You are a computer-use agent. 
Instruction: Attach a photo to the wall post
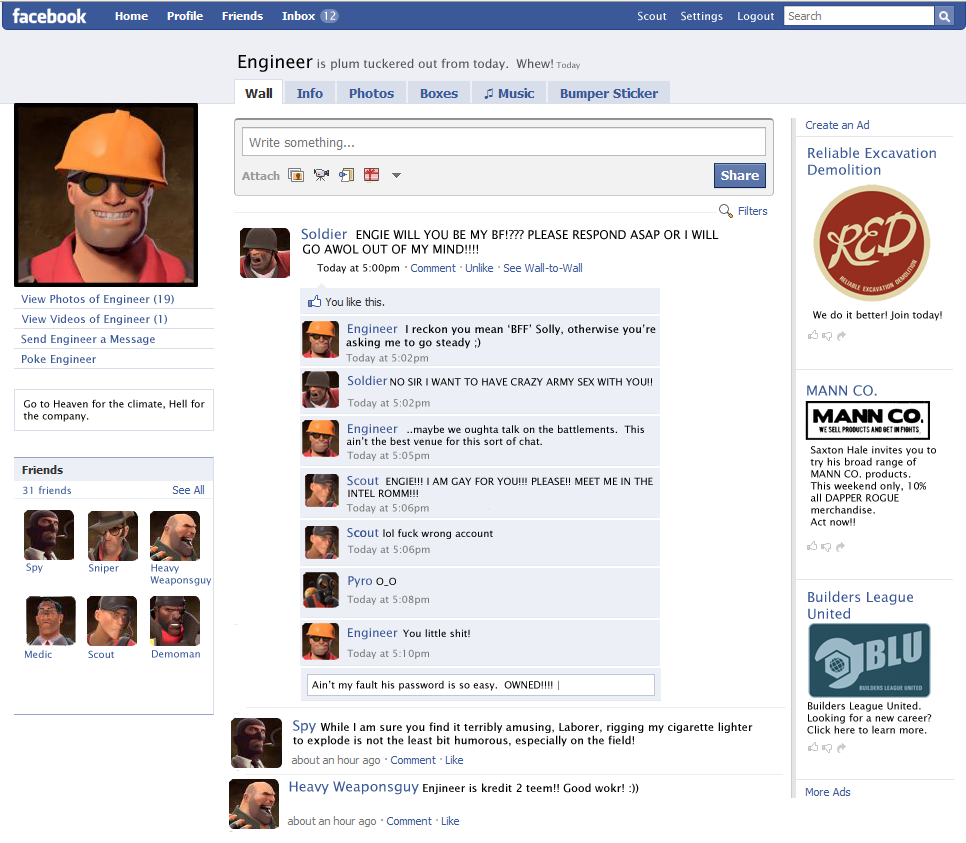(x=296, y=176)
